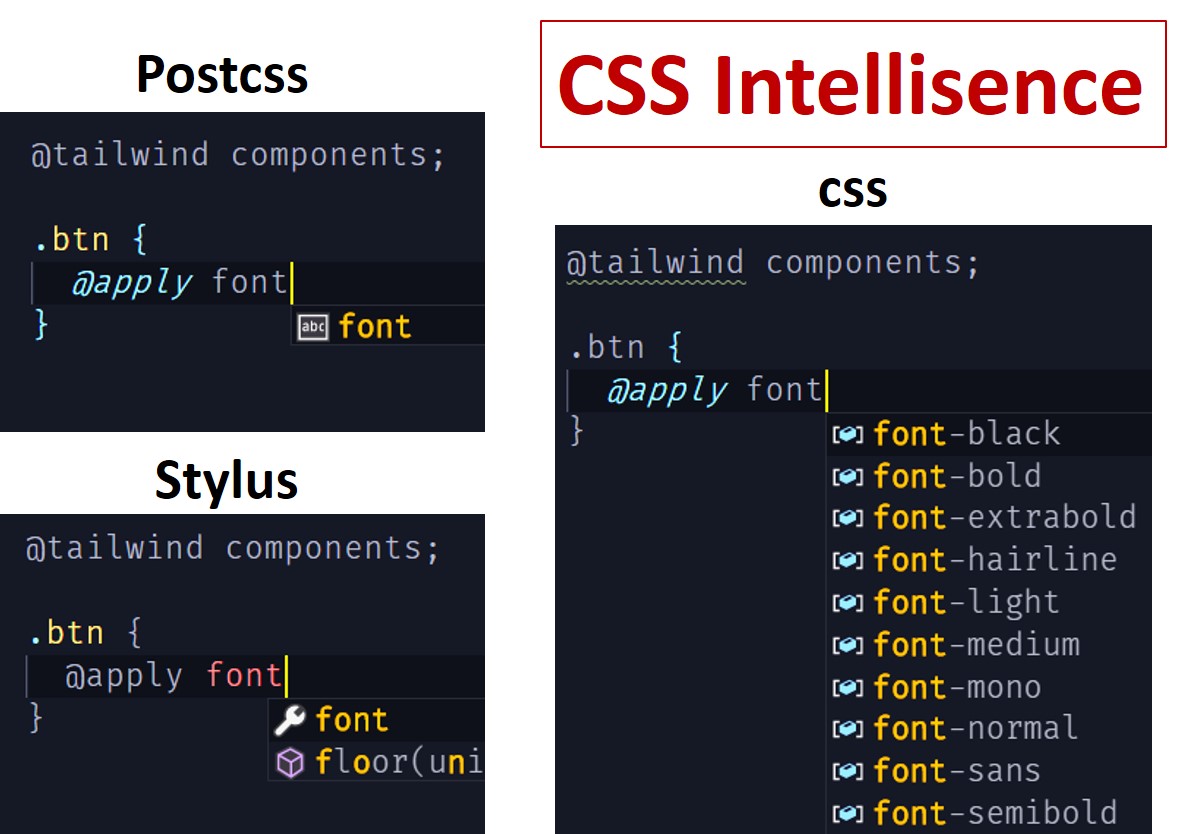Click the icon beside font-black
The width and height of the screenshot is (1200, 834).
(x=848, y=435)
